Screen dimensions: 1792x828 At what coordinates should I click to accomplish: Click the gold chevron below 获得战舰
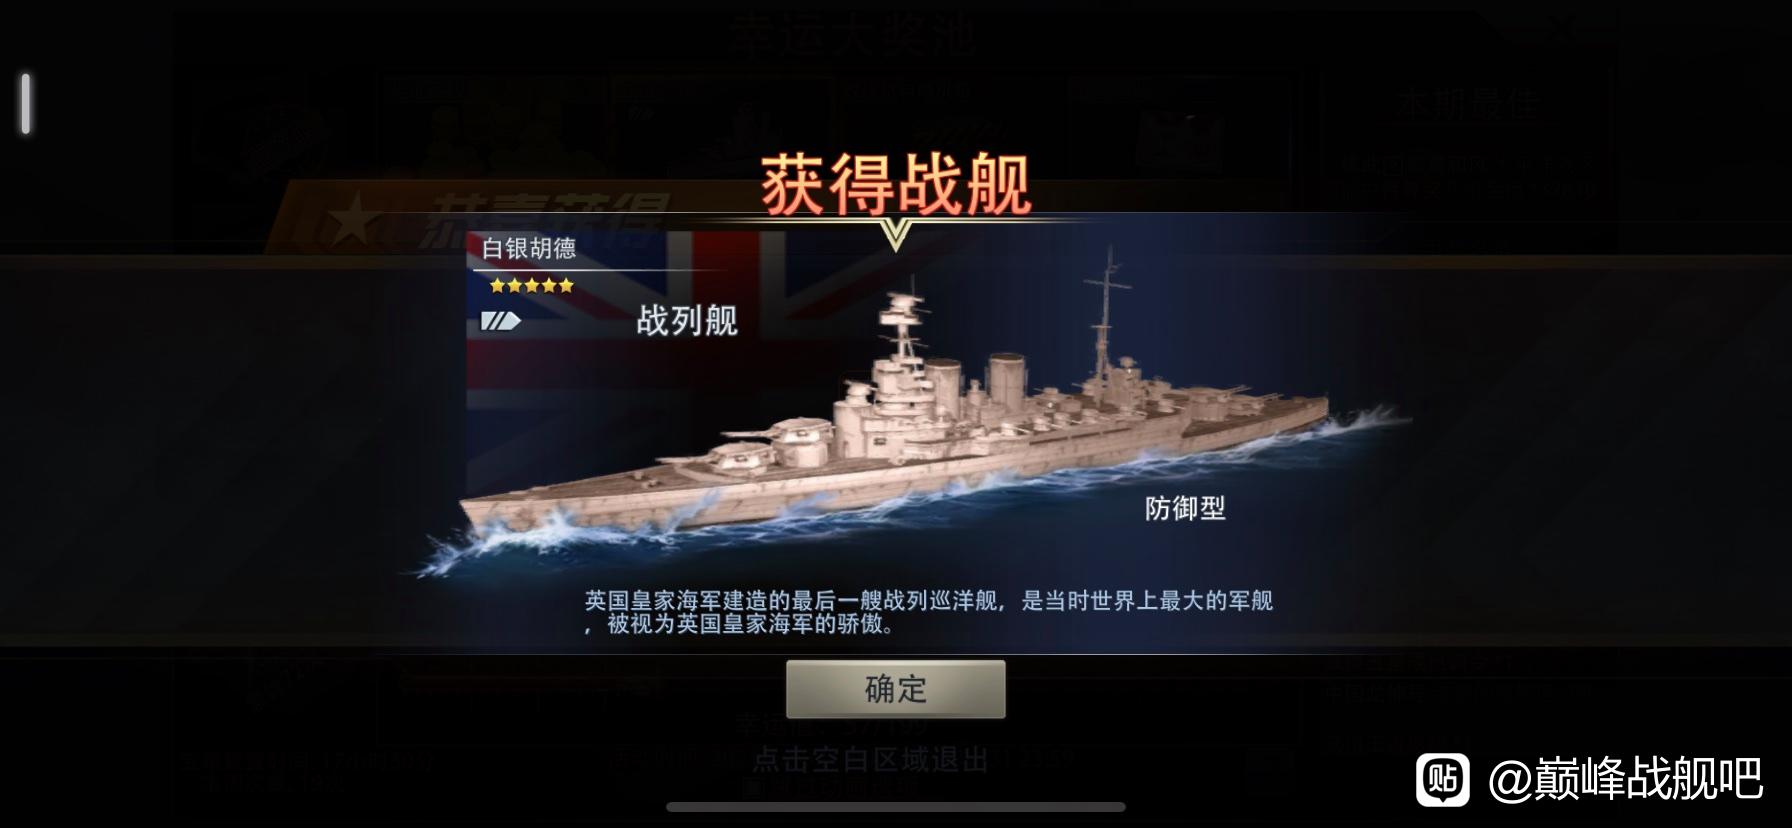[x=895, y=236]
